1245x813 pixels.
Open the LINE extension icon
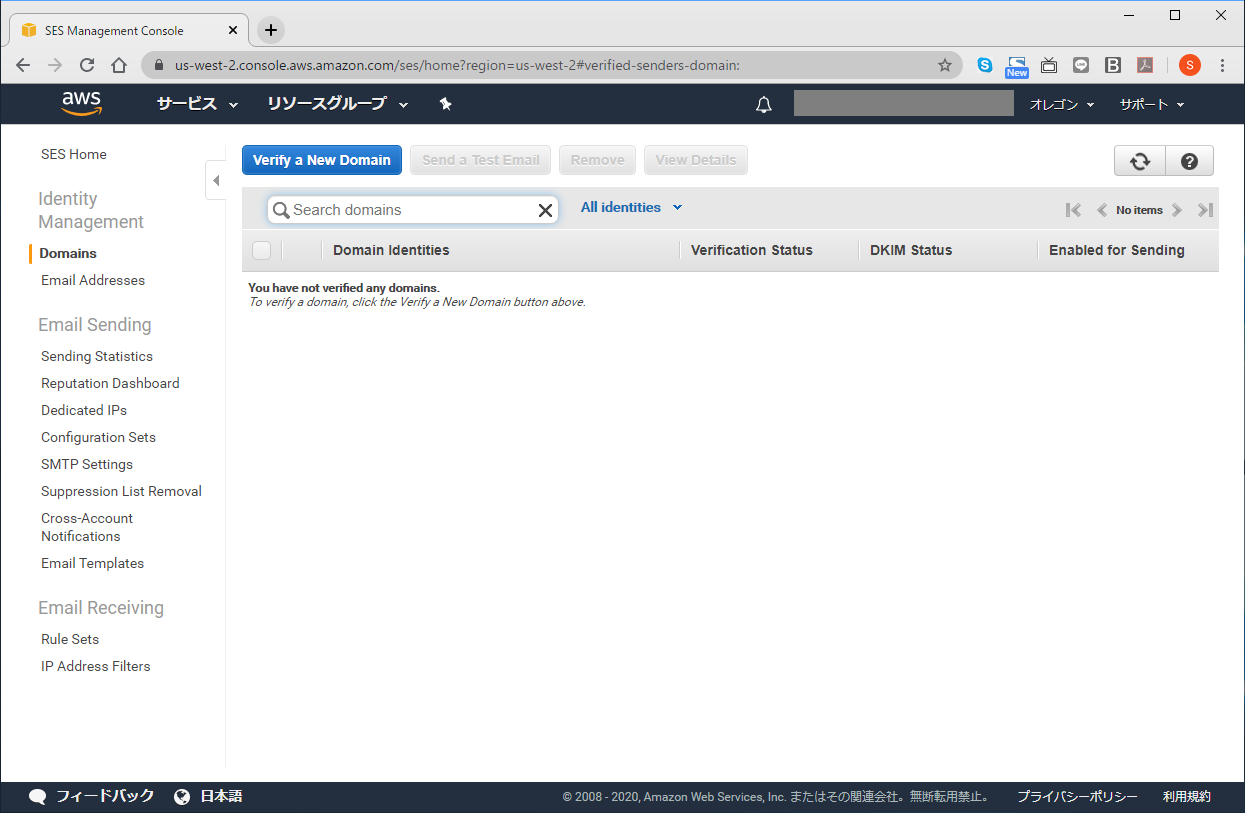[1081, 65]
